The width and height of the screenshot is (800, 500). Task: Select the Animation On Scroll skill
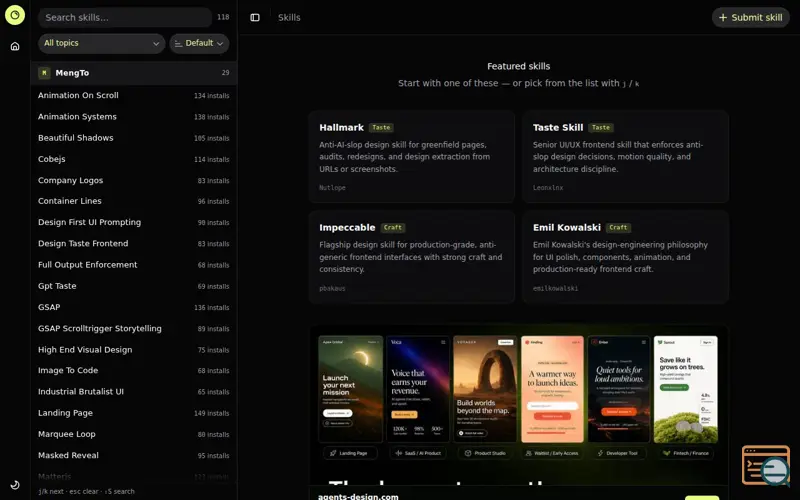134,95
